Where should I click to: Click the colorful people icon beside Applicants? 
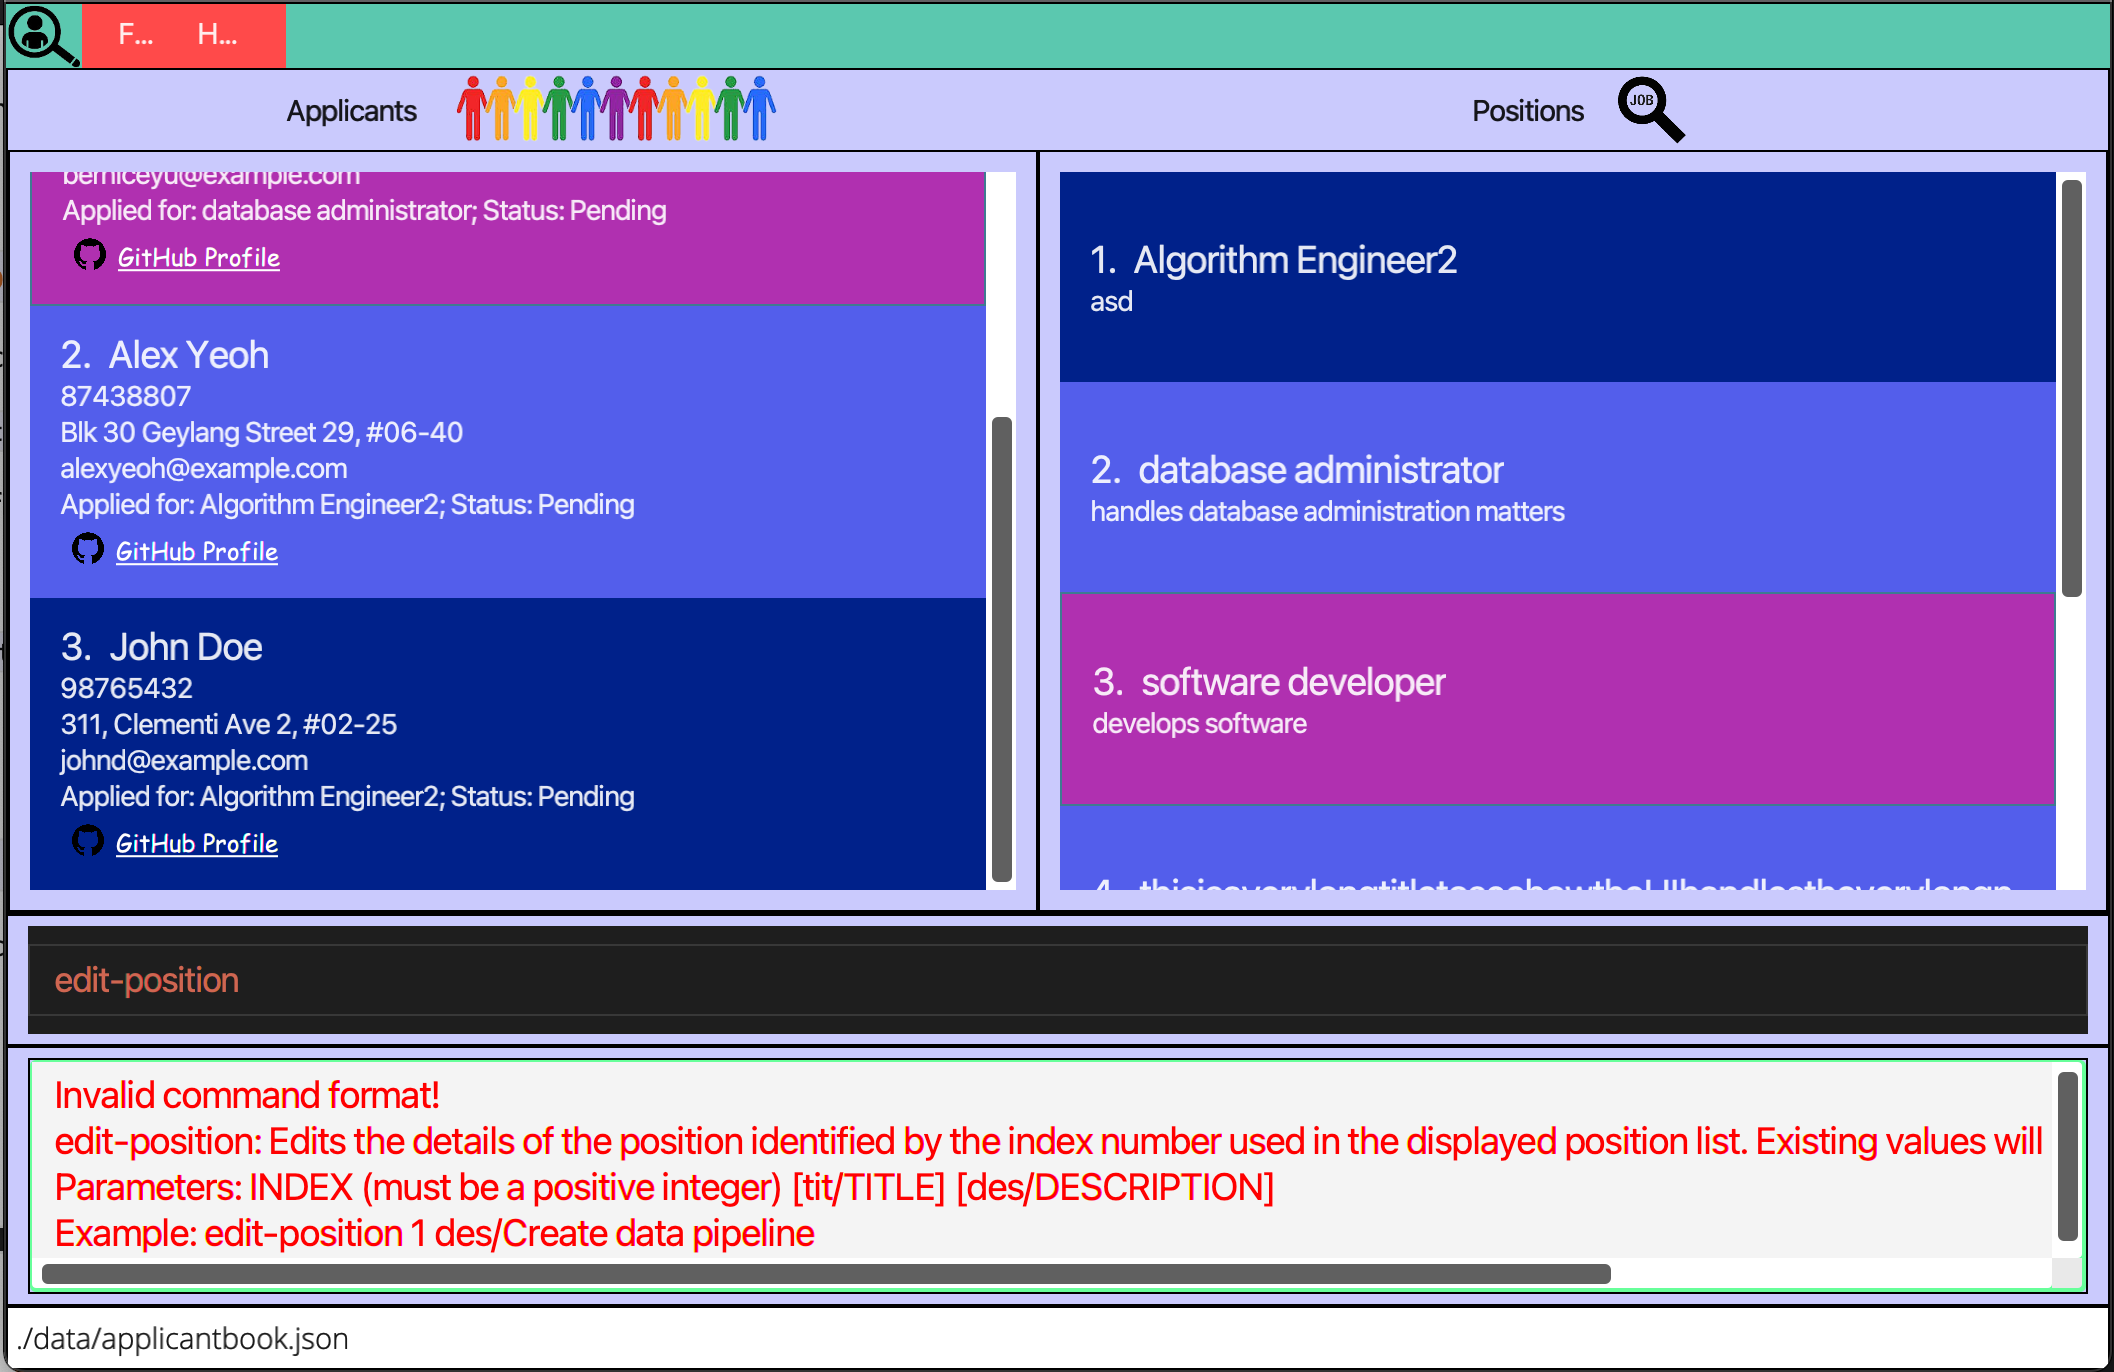pos(616,108)
